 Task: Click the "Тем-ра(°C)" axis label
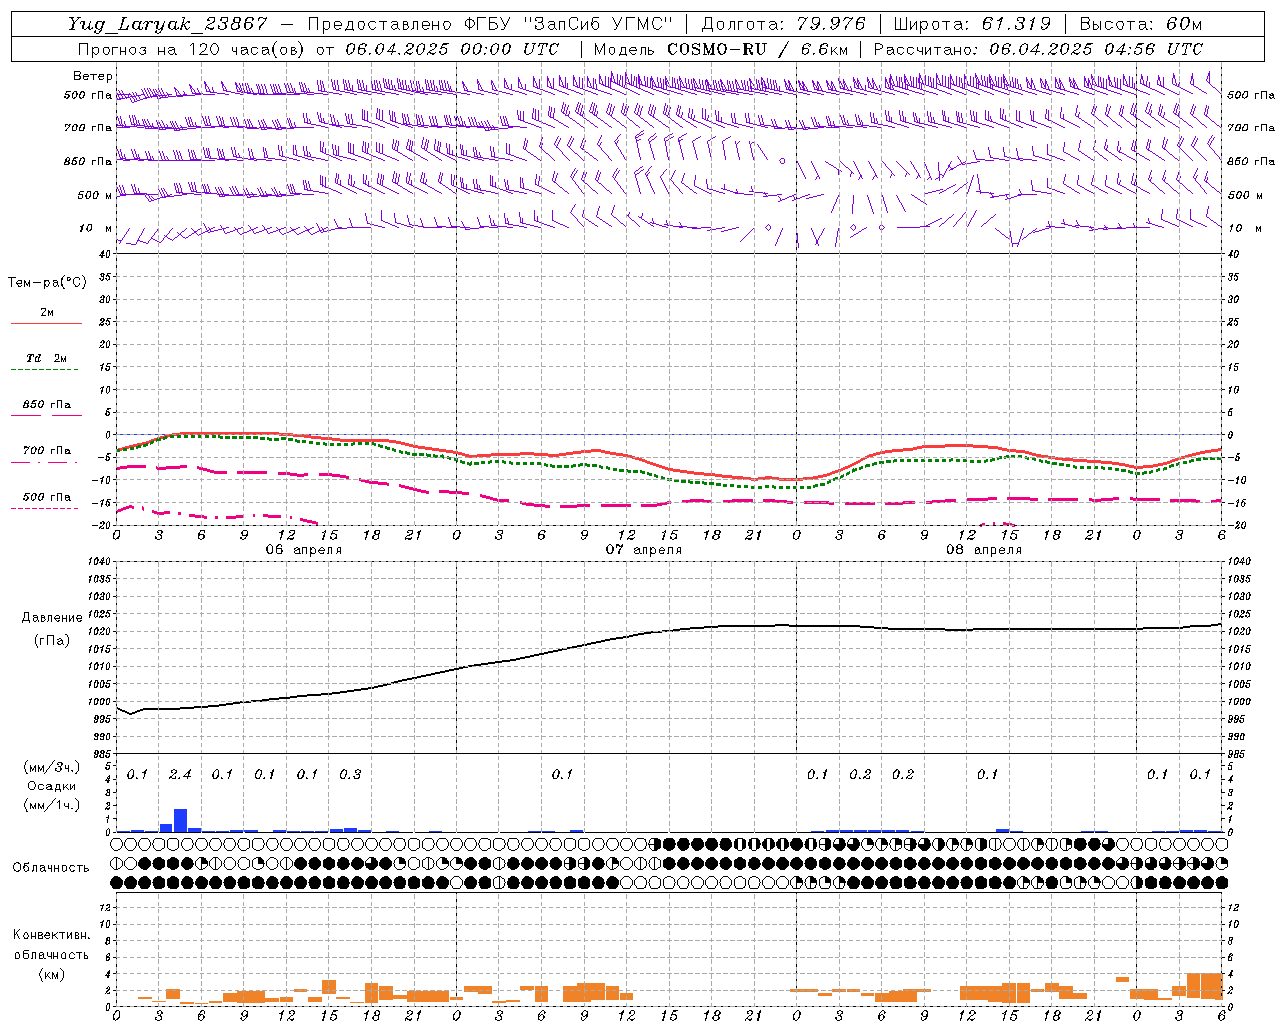(48, 283)
